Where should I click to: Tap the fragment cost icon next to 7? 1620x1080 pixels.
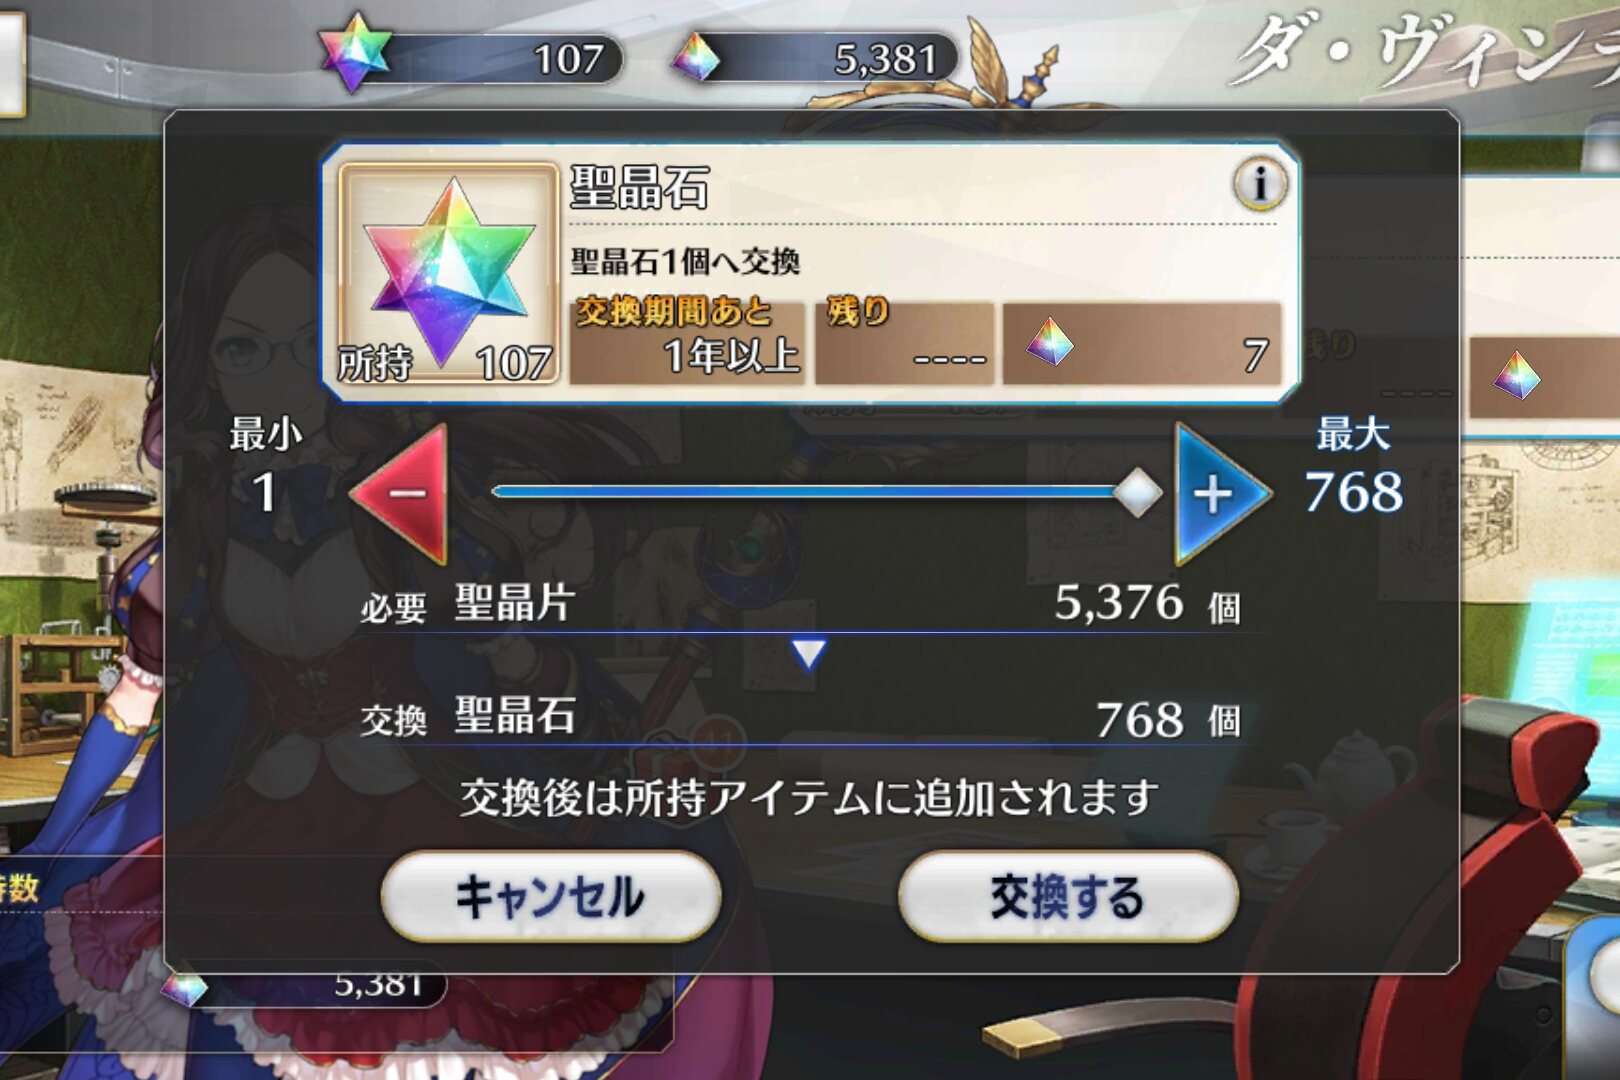[x=1049, y=342]
